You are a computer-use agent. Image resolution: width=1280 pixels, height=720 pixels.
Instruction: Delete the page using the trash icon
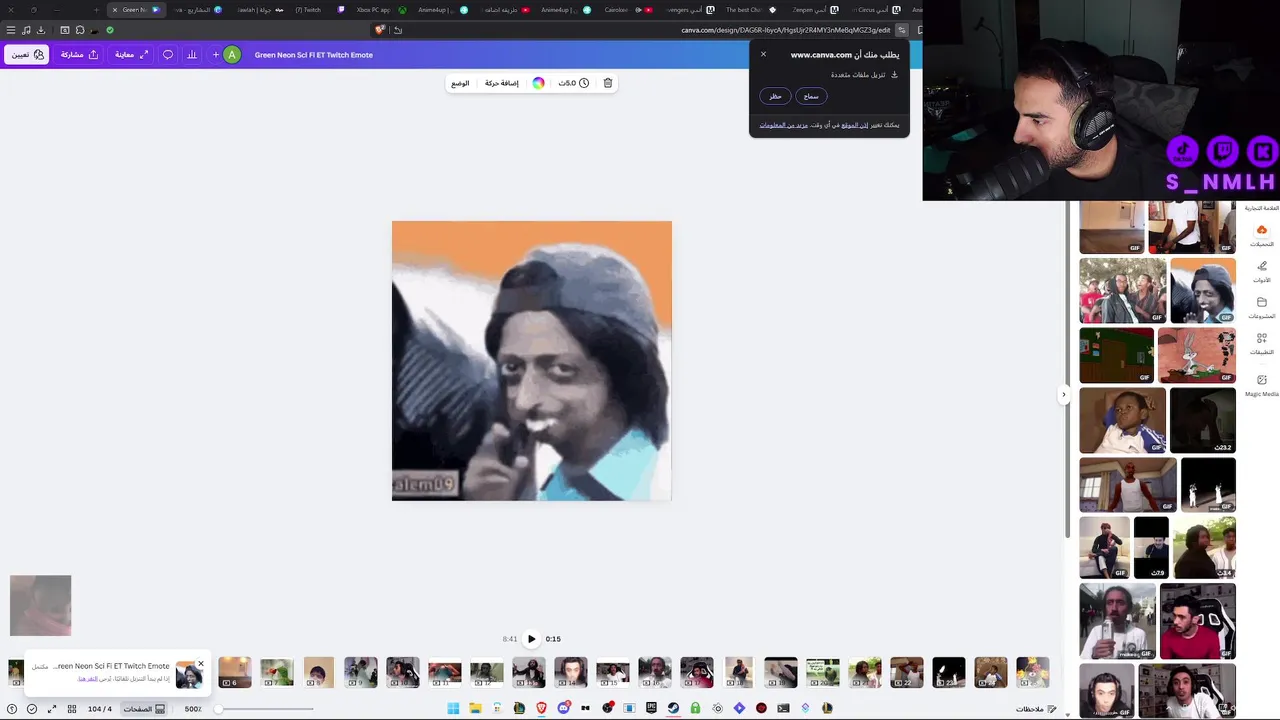(608, 83)
